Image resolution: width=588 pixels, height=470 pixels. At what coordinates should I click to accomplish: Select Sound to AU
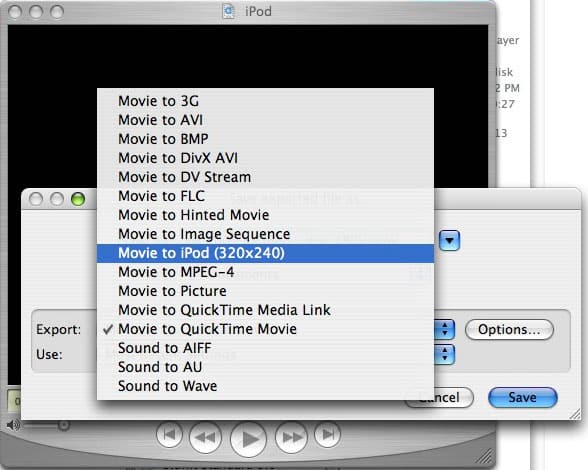(x=265, y=367)
